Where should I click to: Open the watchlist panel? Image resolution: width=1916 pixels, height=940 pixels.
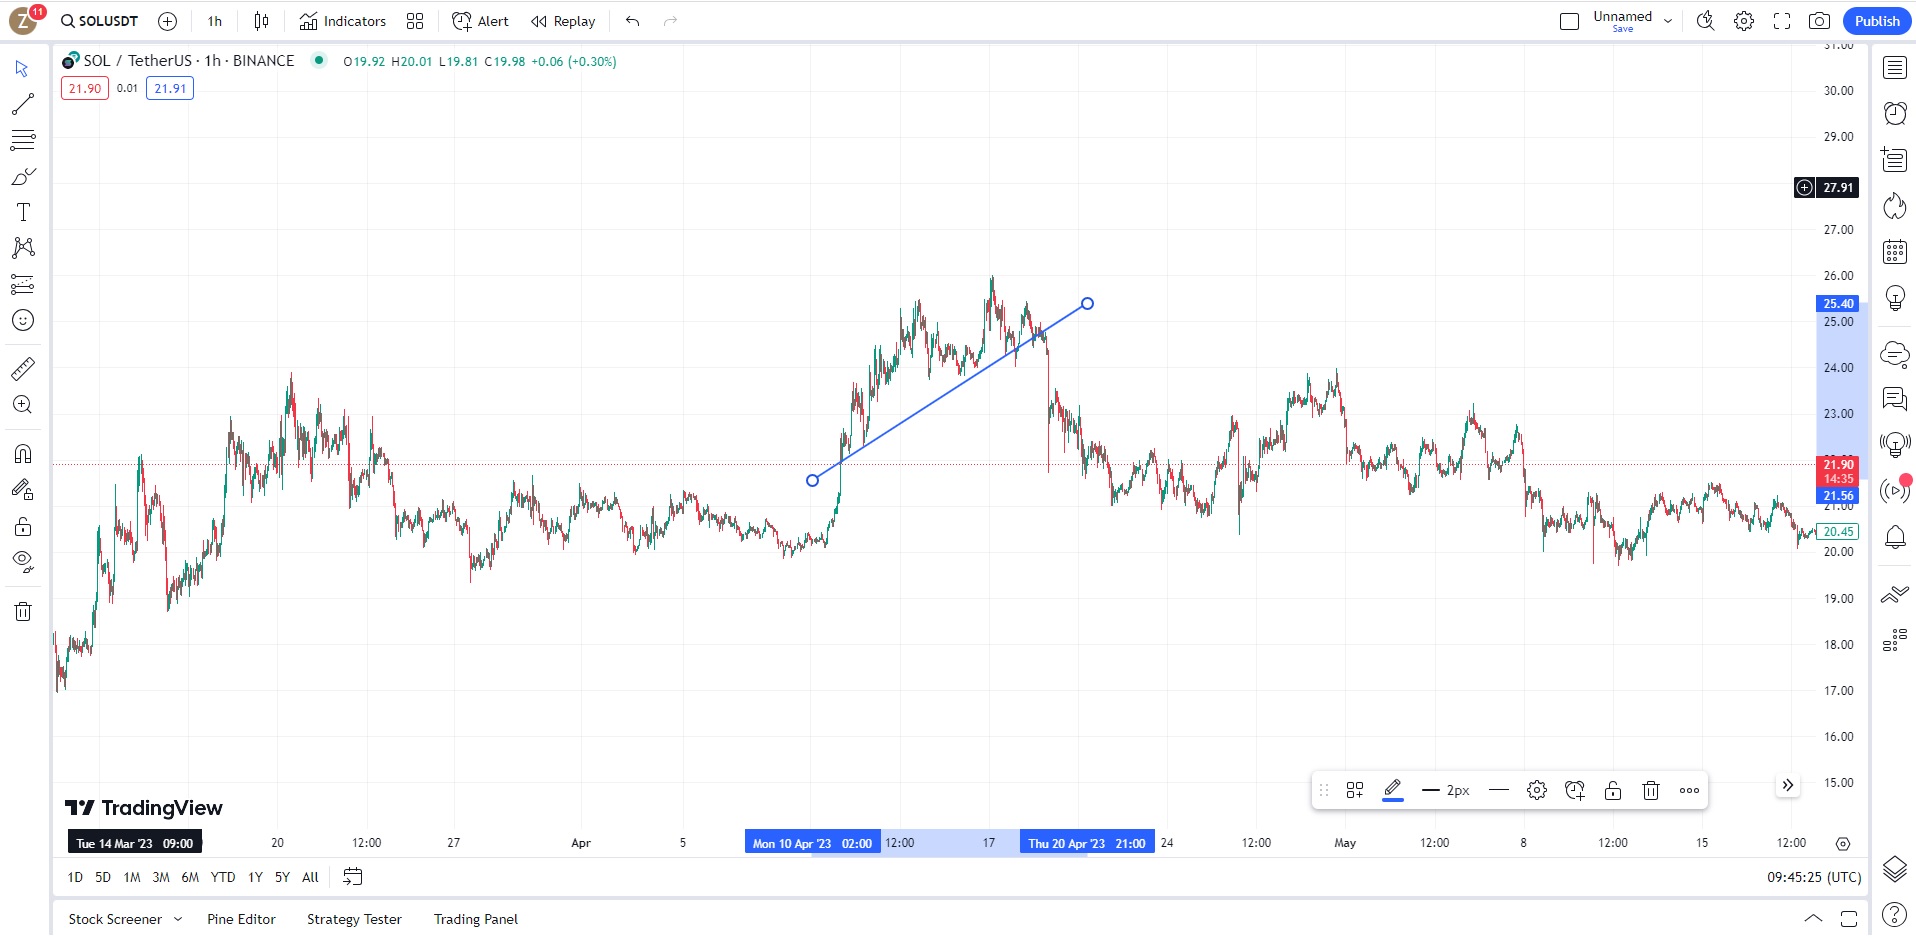[1895, 68]
